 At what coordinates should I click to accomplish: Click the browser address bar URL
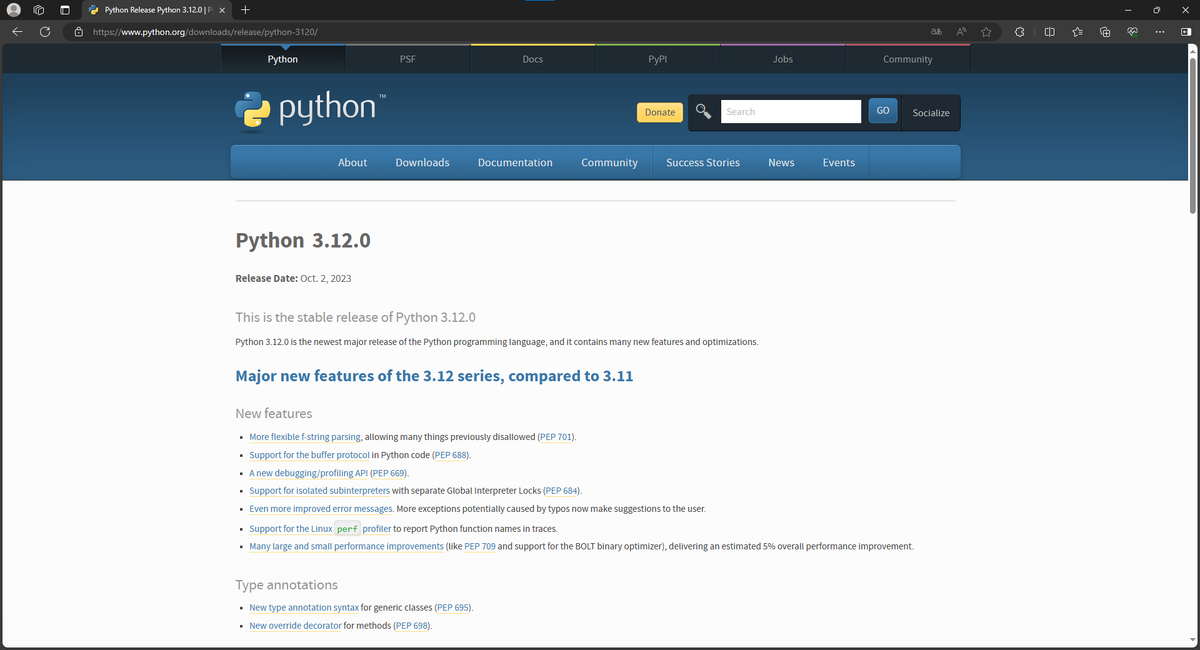pos(205,32)
